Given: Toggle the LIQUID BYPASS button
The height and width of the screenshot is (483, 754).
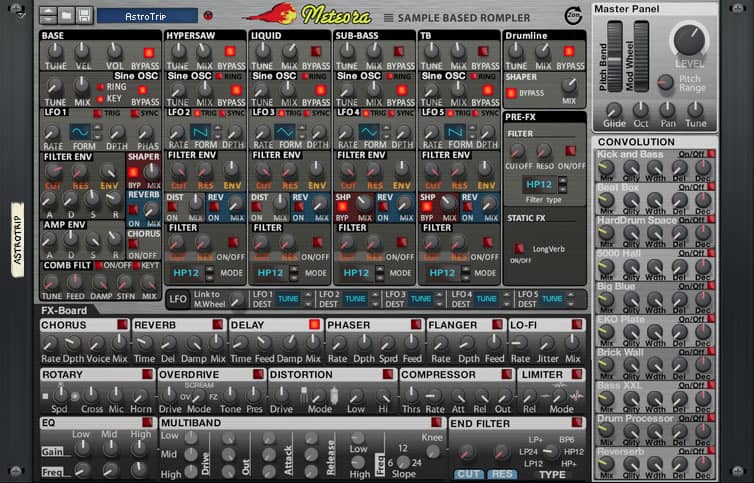Looking at the screenshot, I should tap(316, 51).
